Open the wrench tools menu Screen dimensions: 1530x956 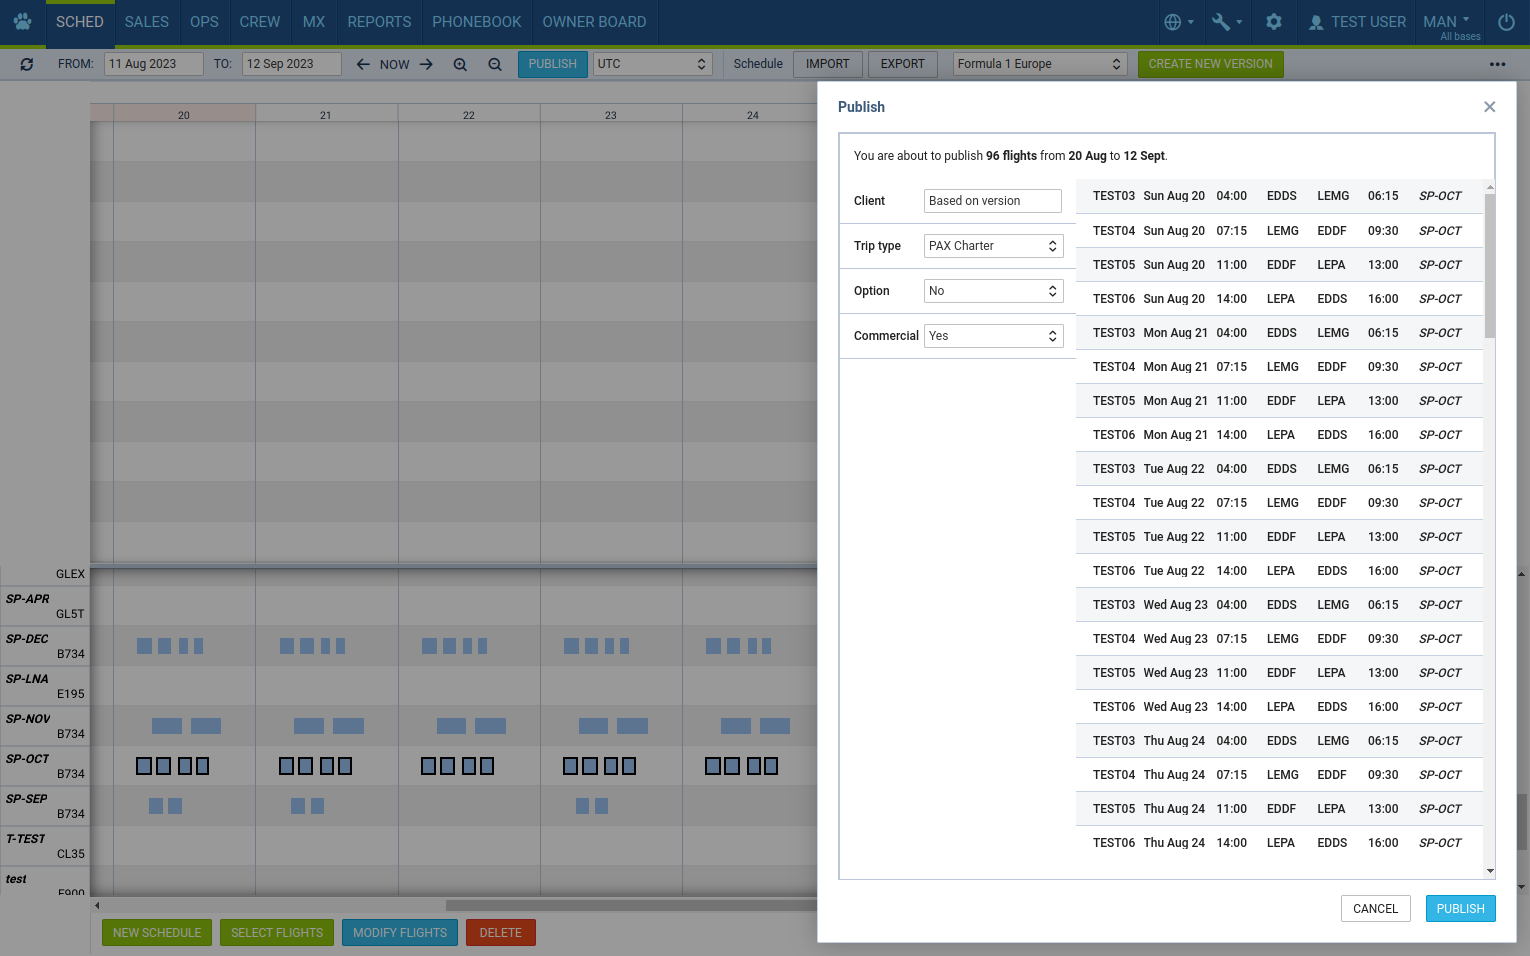point(1226,22)
